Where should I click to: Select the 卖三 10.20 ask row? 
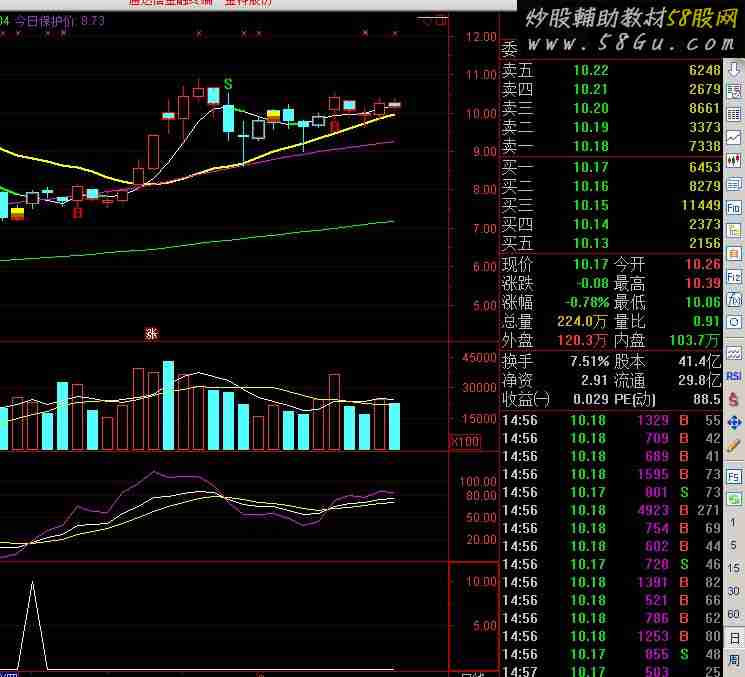pyautogui.click(x=611, y=108)
